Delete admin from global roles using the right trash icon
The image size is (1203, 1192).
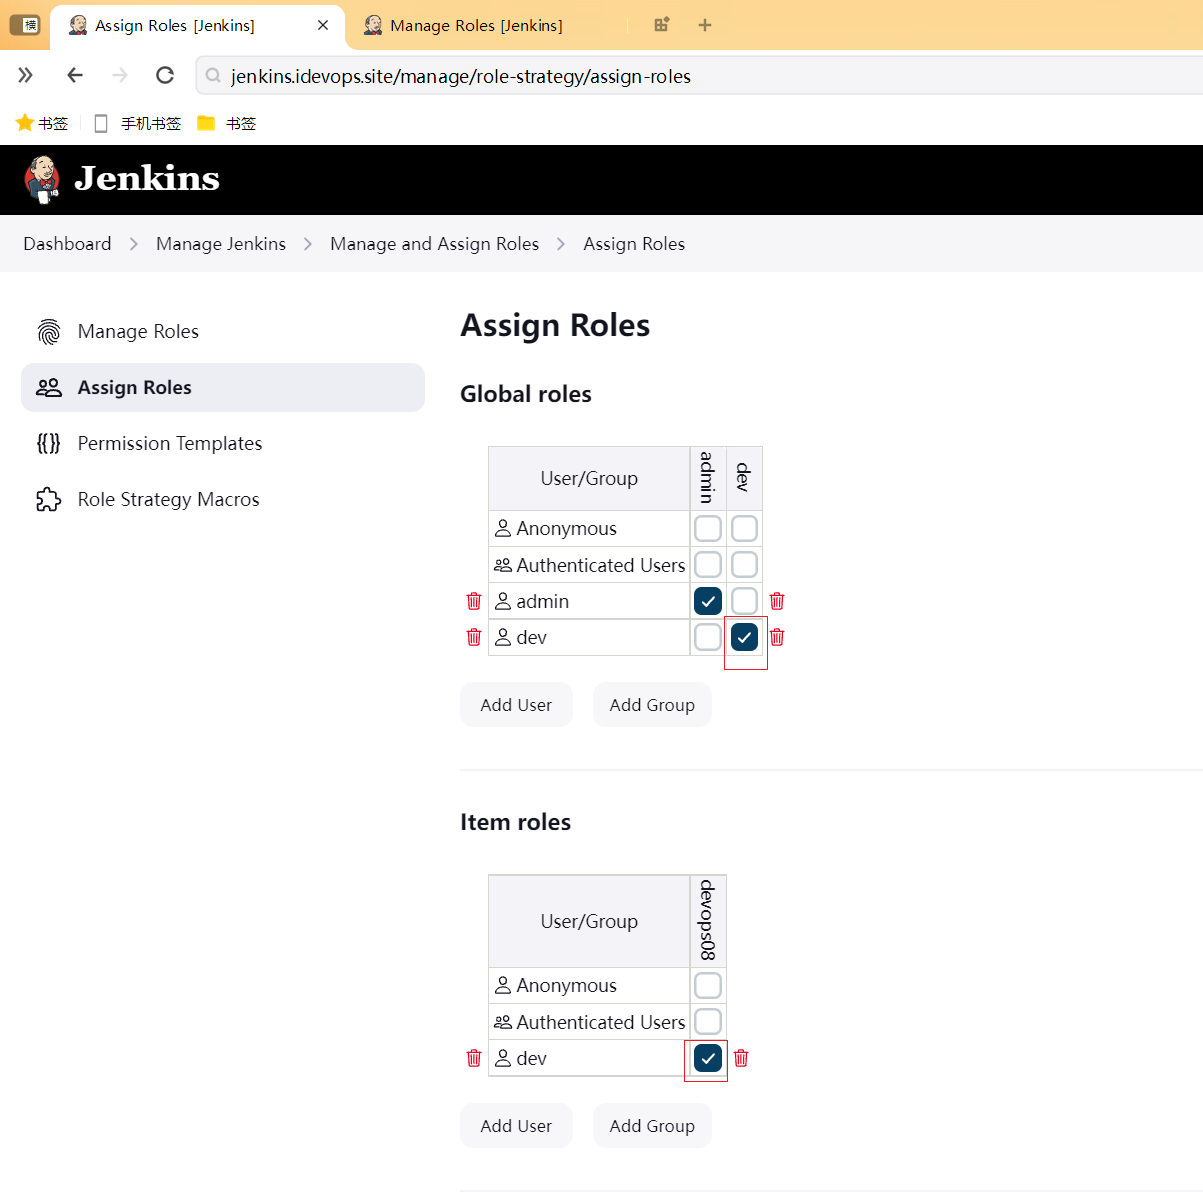click(777, 601)
